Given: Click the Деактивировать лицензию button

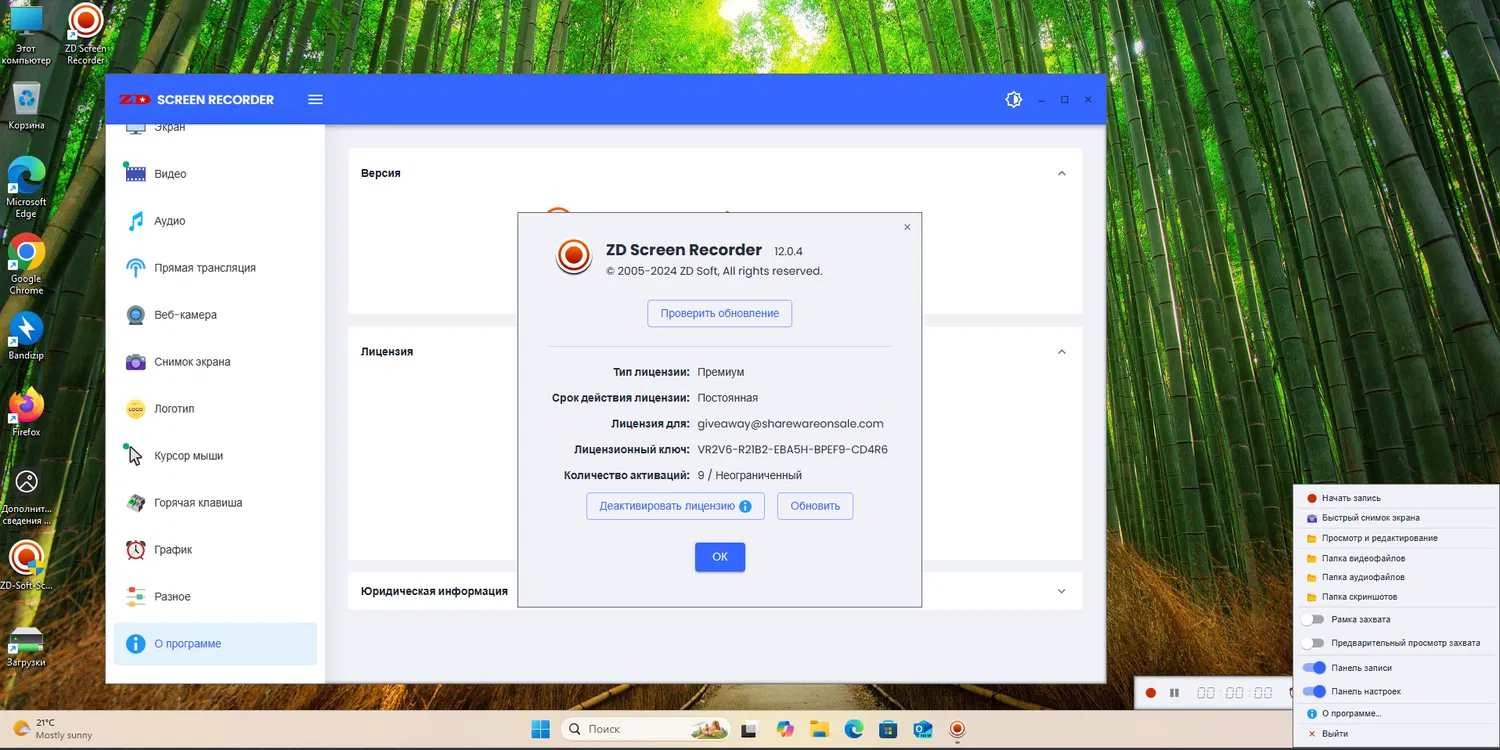Looking at the screenshot, I should tap(675, 506).
